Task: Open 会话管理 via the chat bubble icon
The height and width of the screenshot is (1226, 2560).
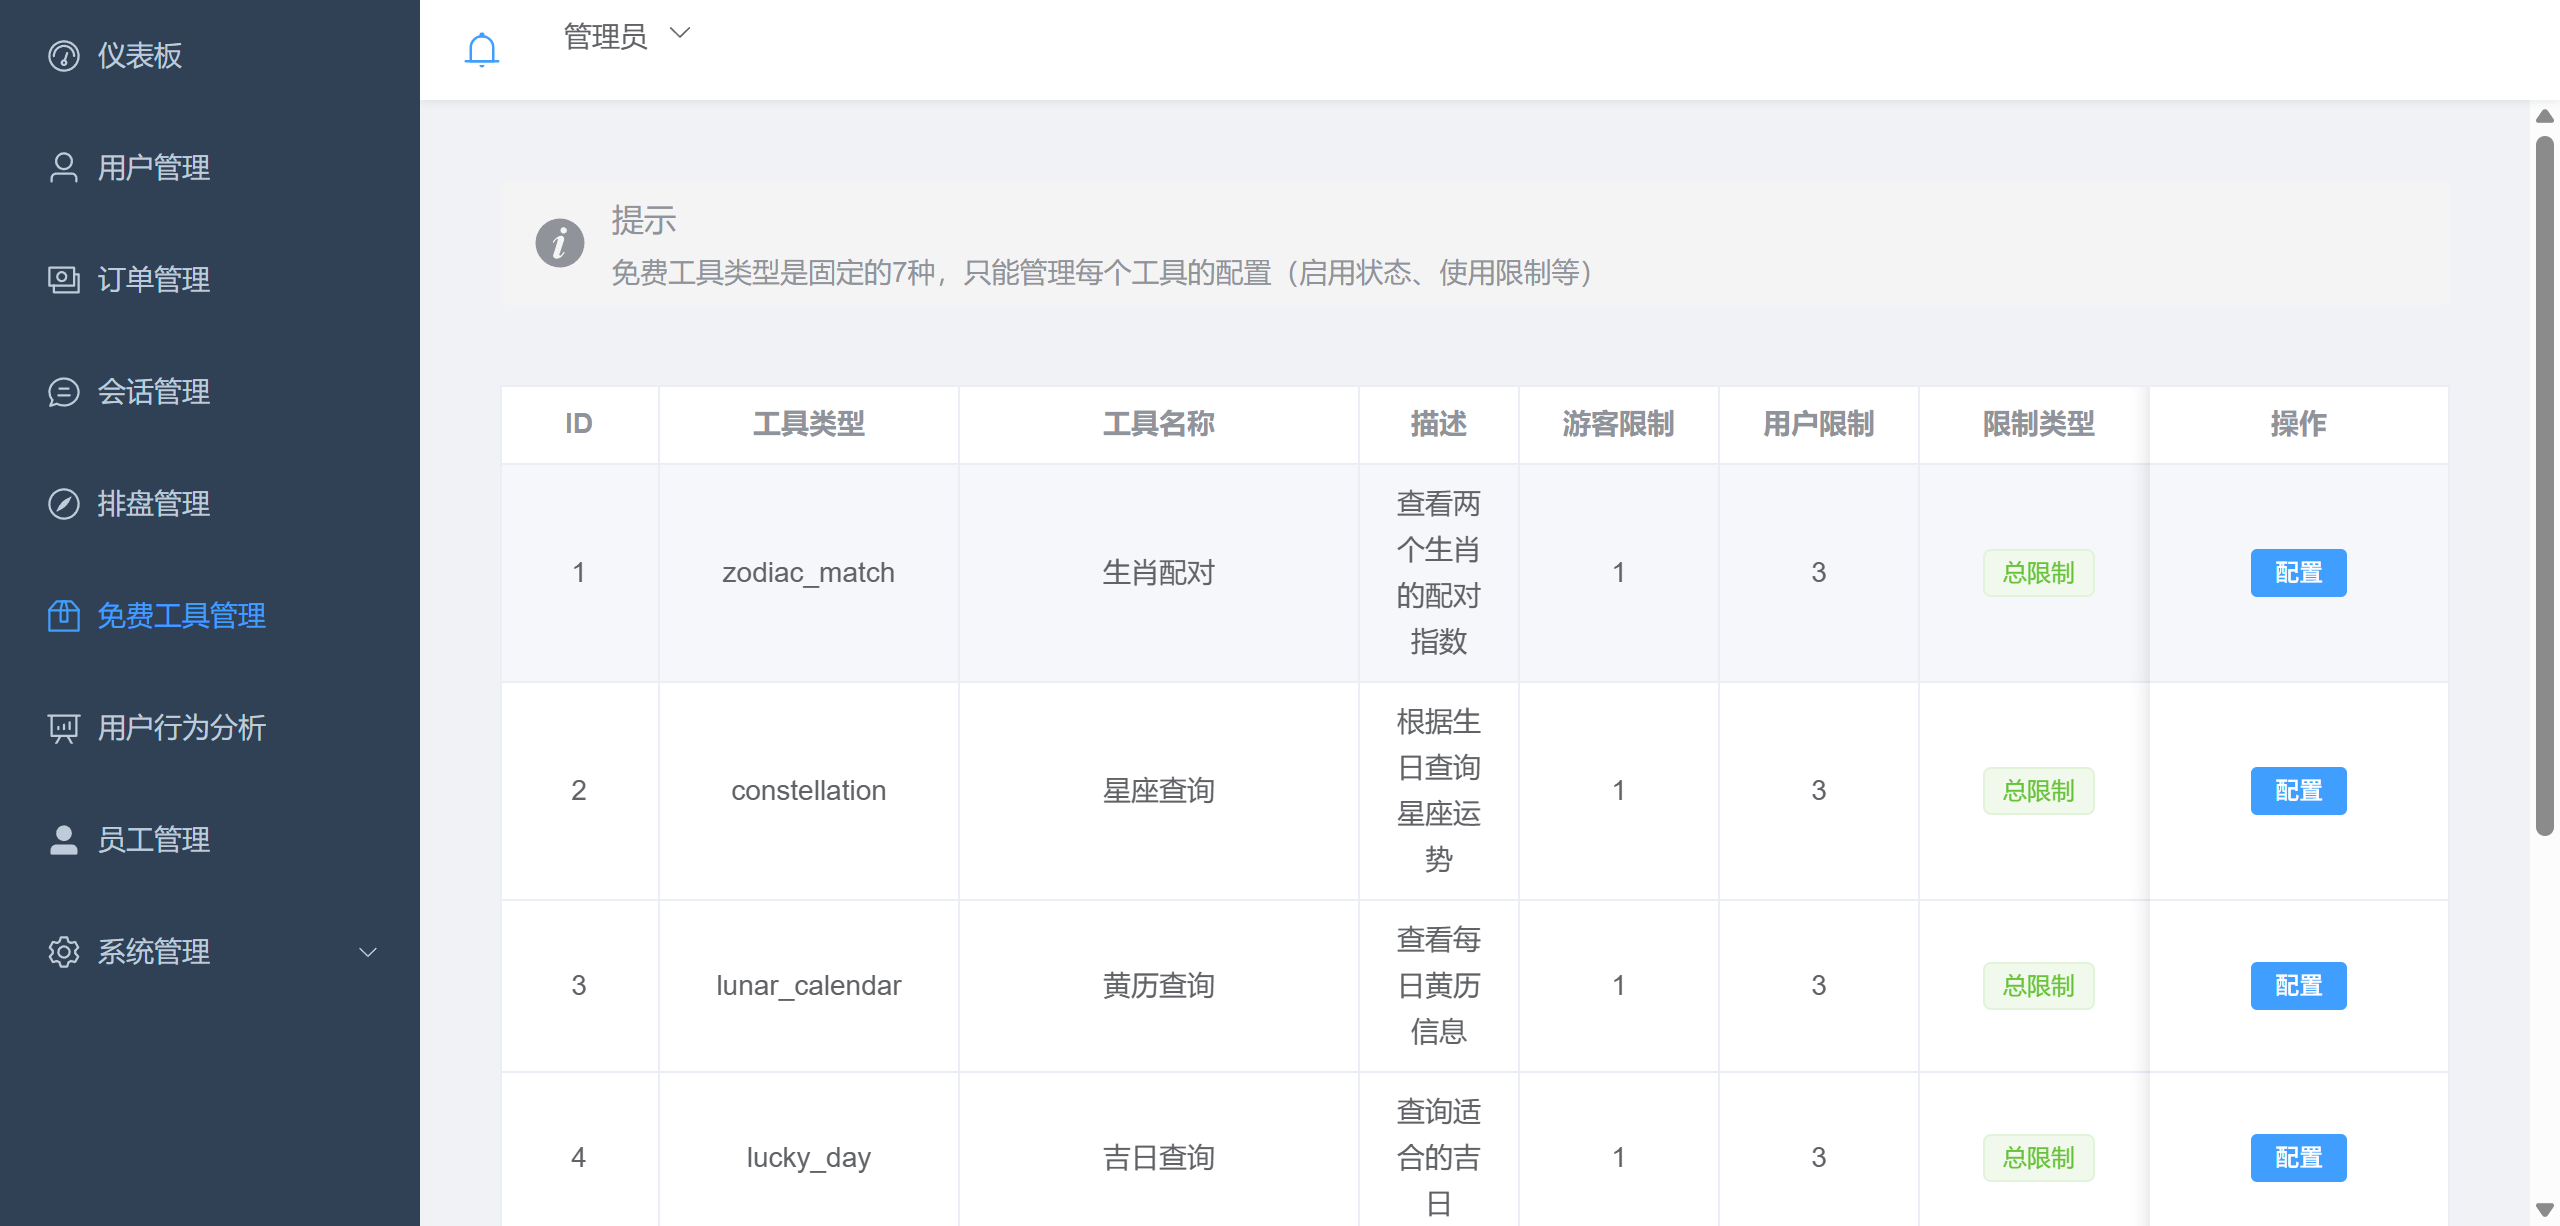Action: tap(62, 392)
